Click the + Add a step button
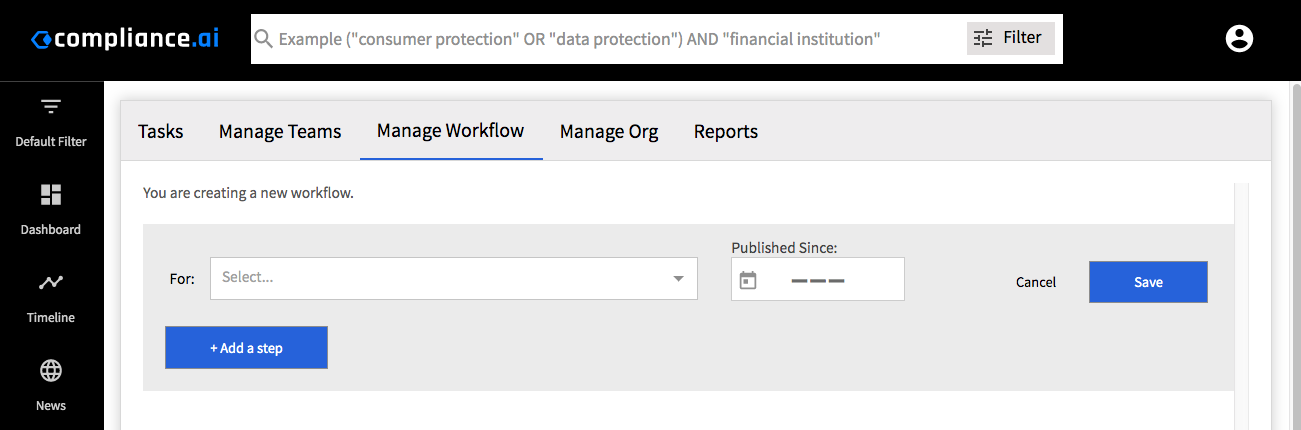 coord(246,347)
